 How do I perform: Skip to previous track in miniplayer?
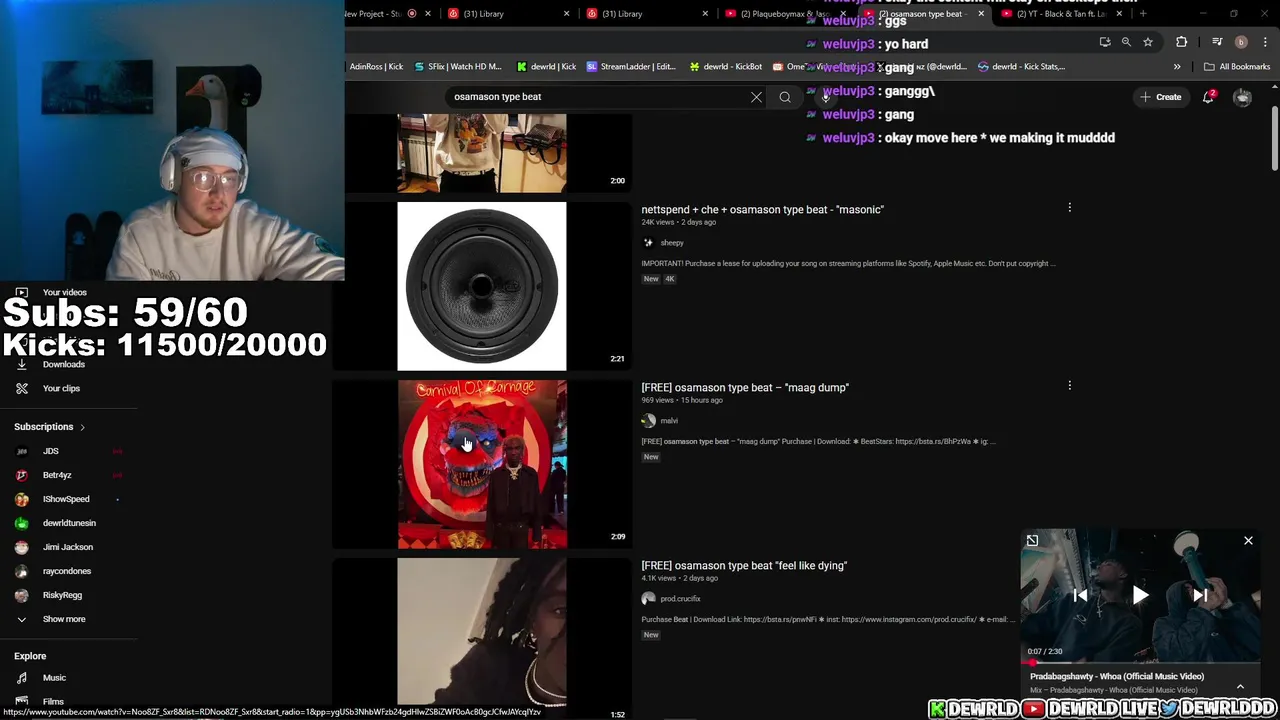click(1080, 595)
